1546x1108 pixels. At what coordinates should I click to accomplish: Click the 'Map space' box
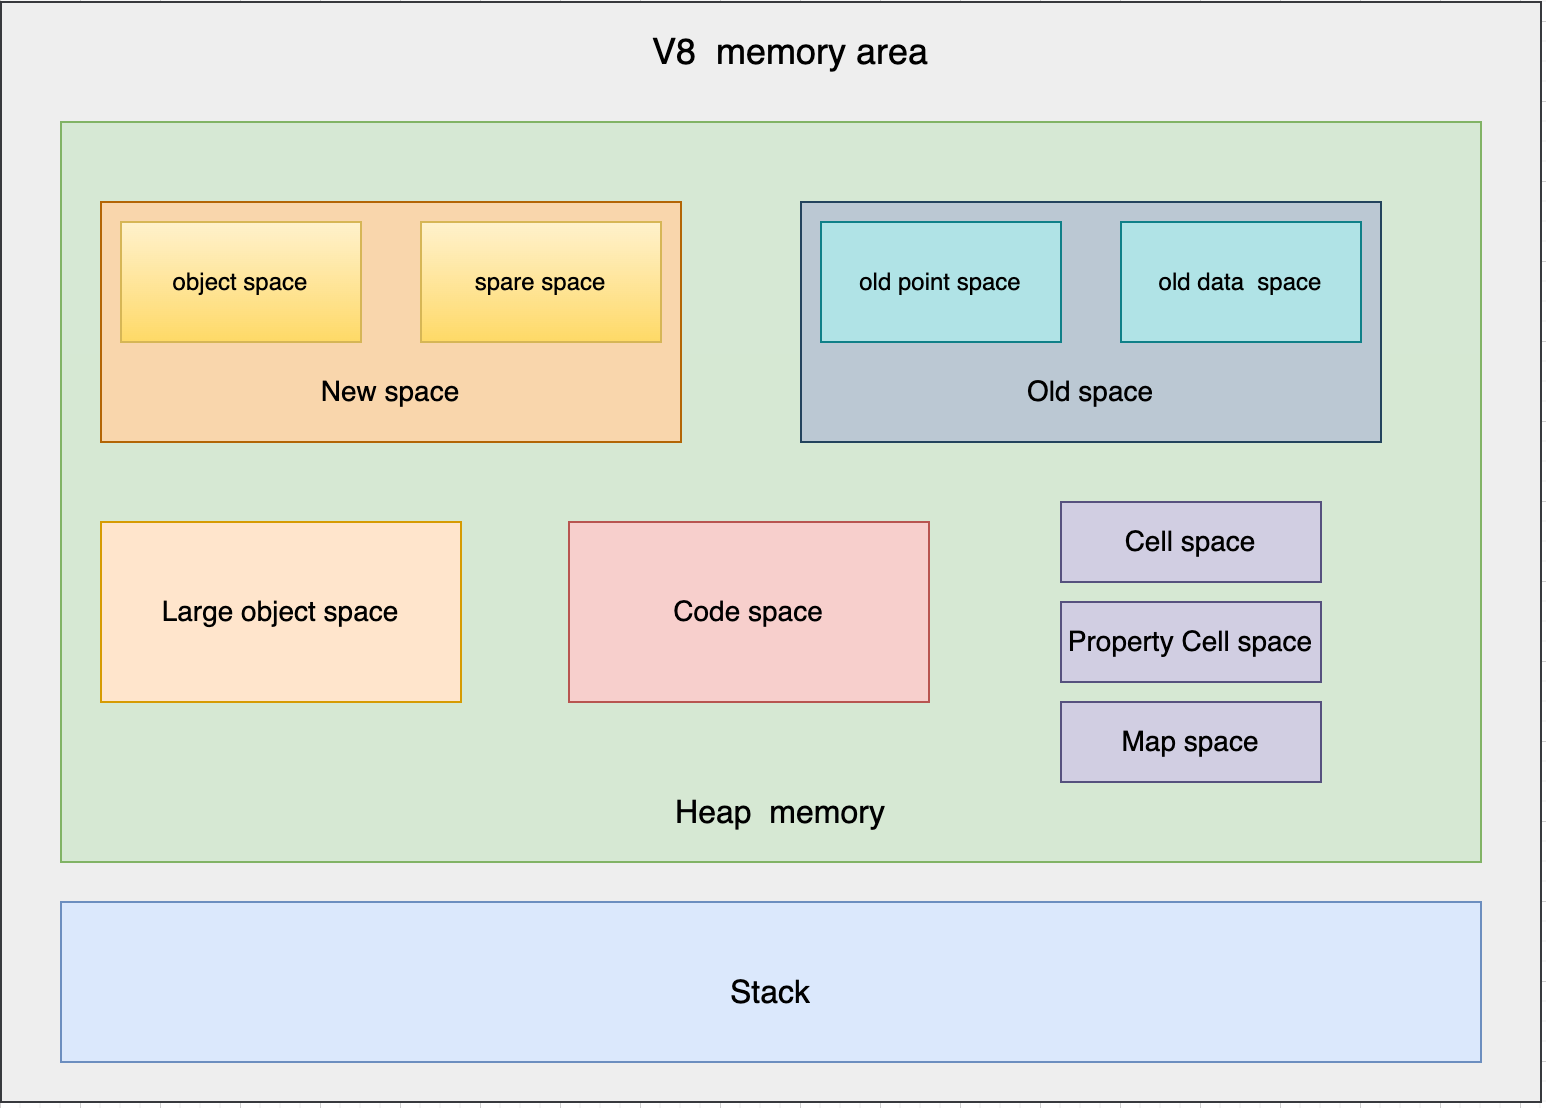click(x=1191, y=742)
